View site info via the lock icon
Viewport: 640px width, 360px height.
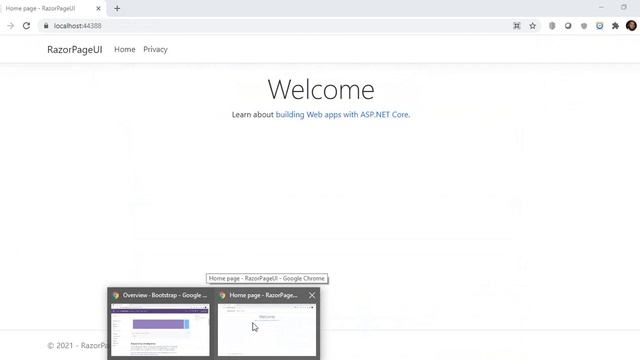pyautogui.click(x=46, y=26)
